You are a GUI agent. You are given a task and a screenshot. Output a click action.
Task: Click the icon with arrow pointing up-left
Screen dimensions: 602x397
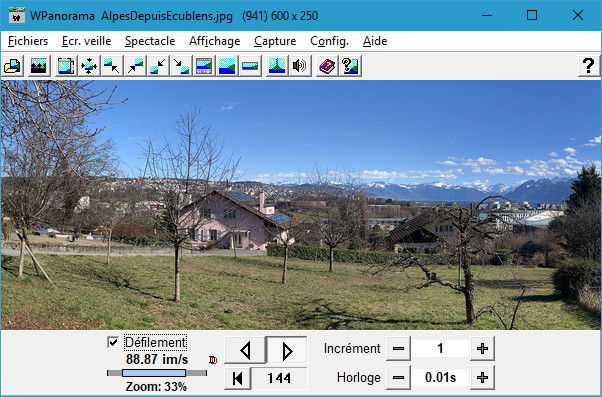112,66
